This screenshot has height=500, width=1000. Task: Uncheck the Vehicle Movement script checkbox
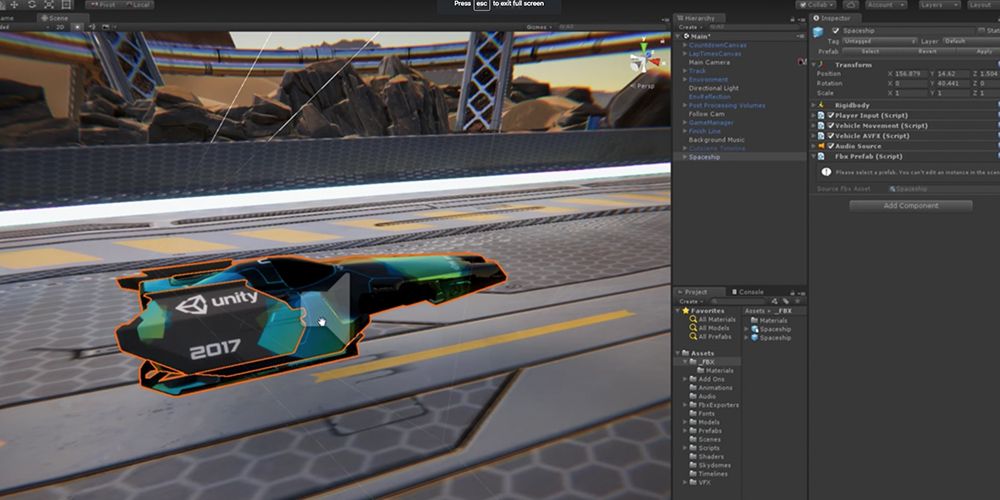pos(831,126)
